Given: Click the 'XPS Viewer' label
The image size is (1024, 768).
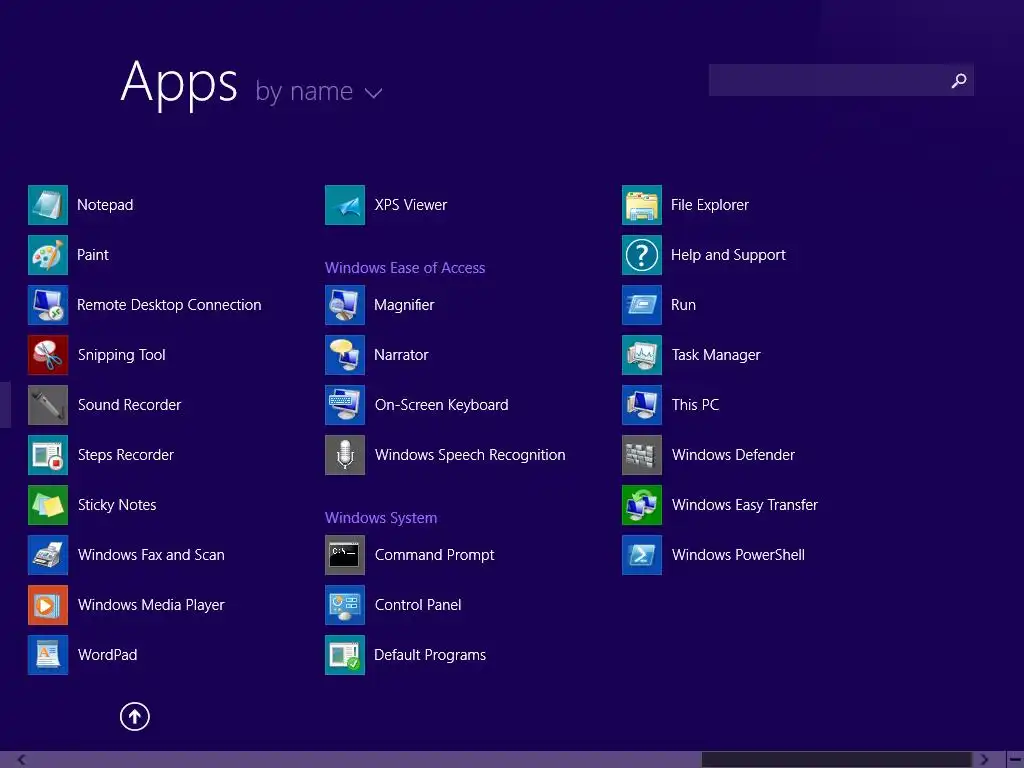Looking at the screenshot, I should point(411,205).
